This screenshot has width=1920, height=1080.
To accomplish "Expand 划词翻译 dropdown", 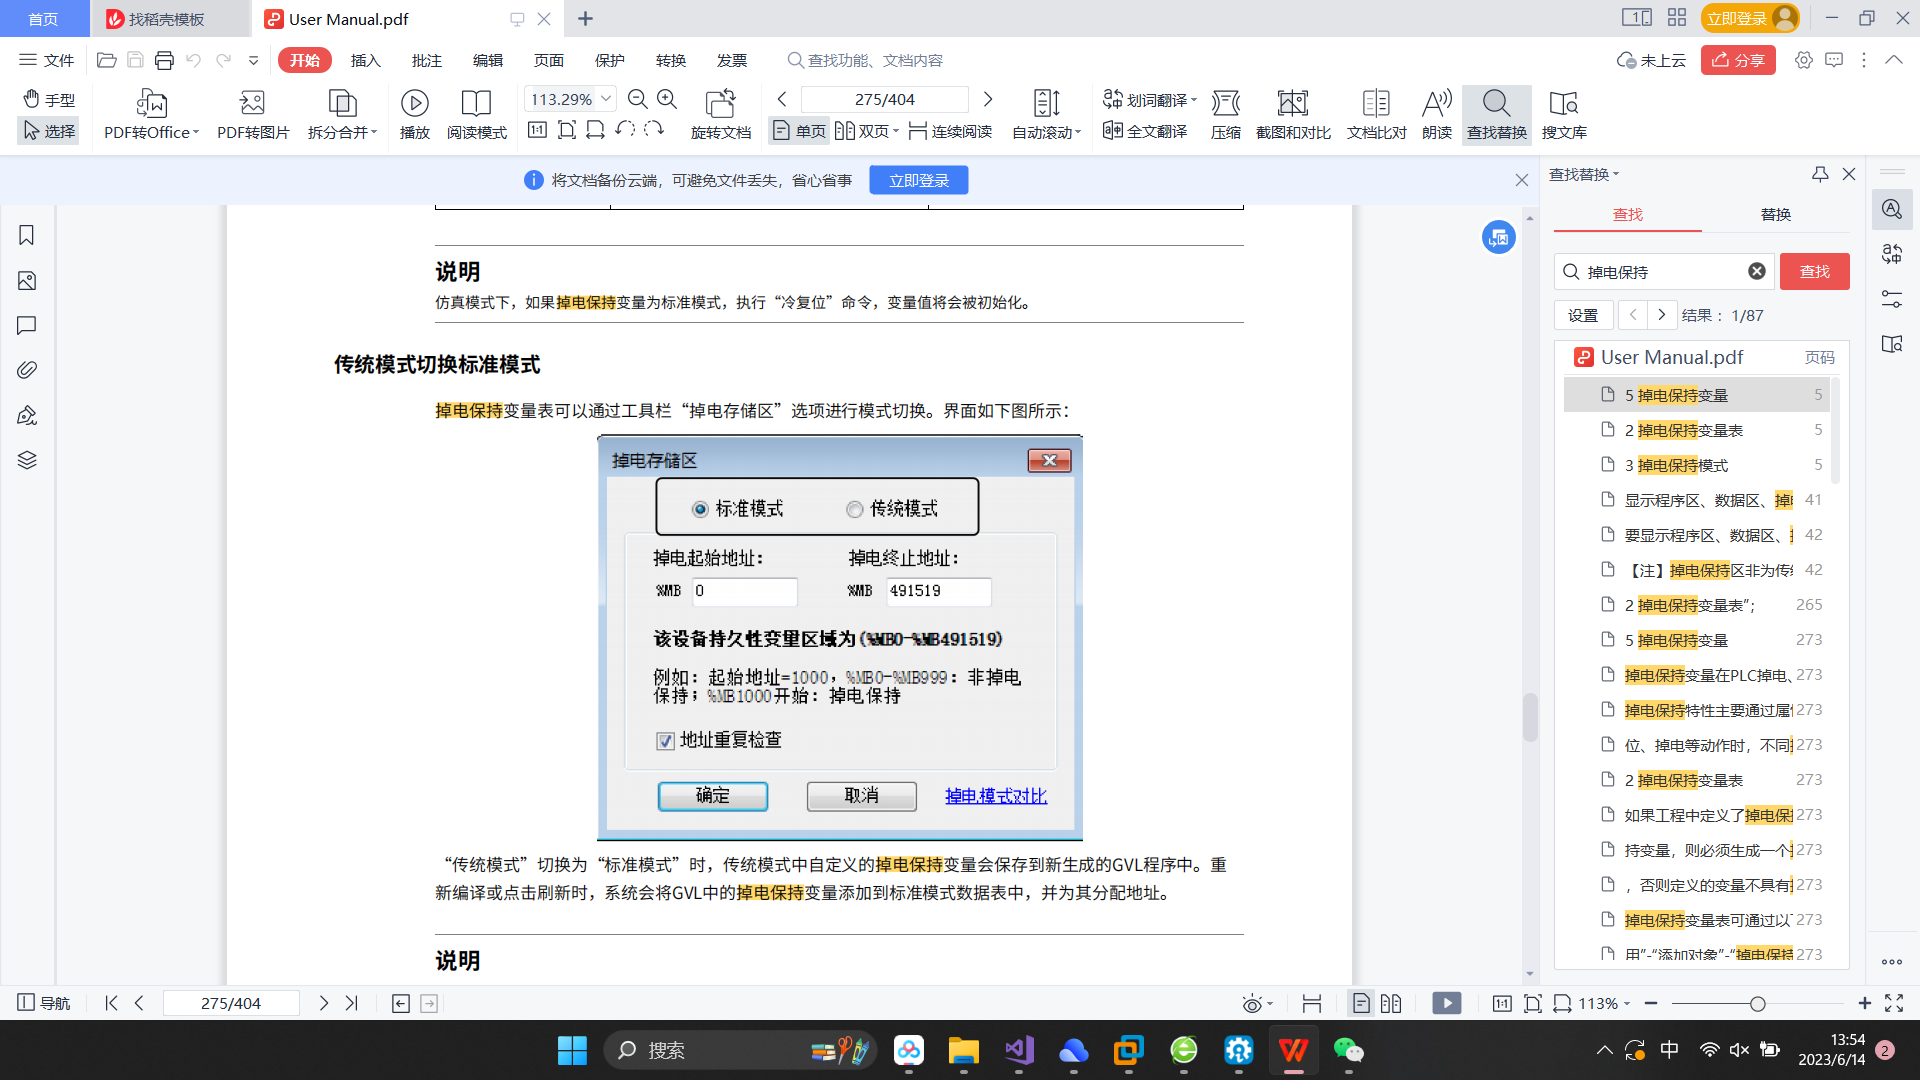I will [1194, 100].
